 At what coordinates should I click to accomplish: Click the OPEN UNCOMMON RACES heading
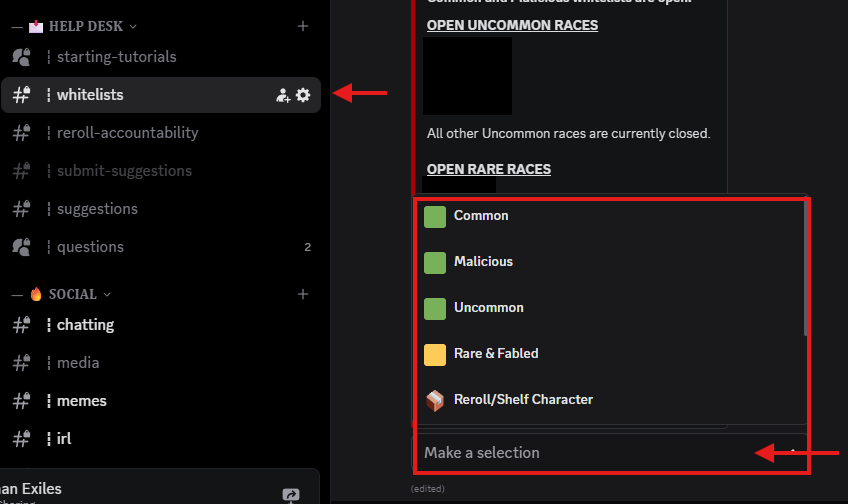coord(512,25)
